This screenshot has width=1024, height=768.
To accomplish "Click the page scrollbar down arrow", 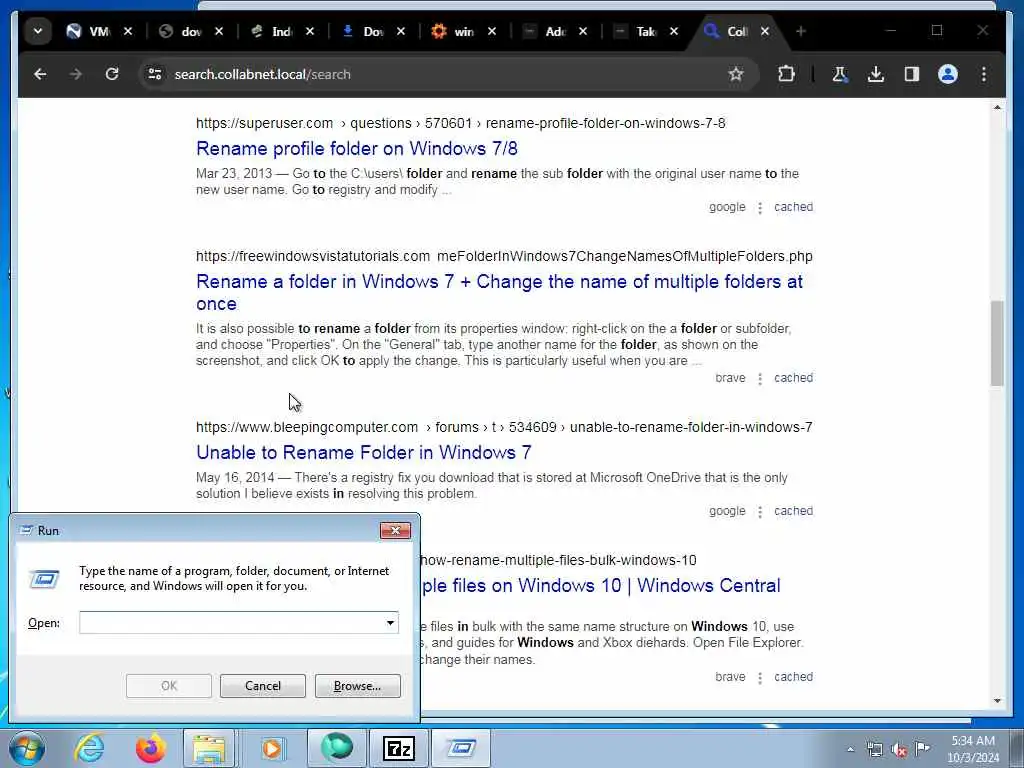I will (x=997, y=701).
